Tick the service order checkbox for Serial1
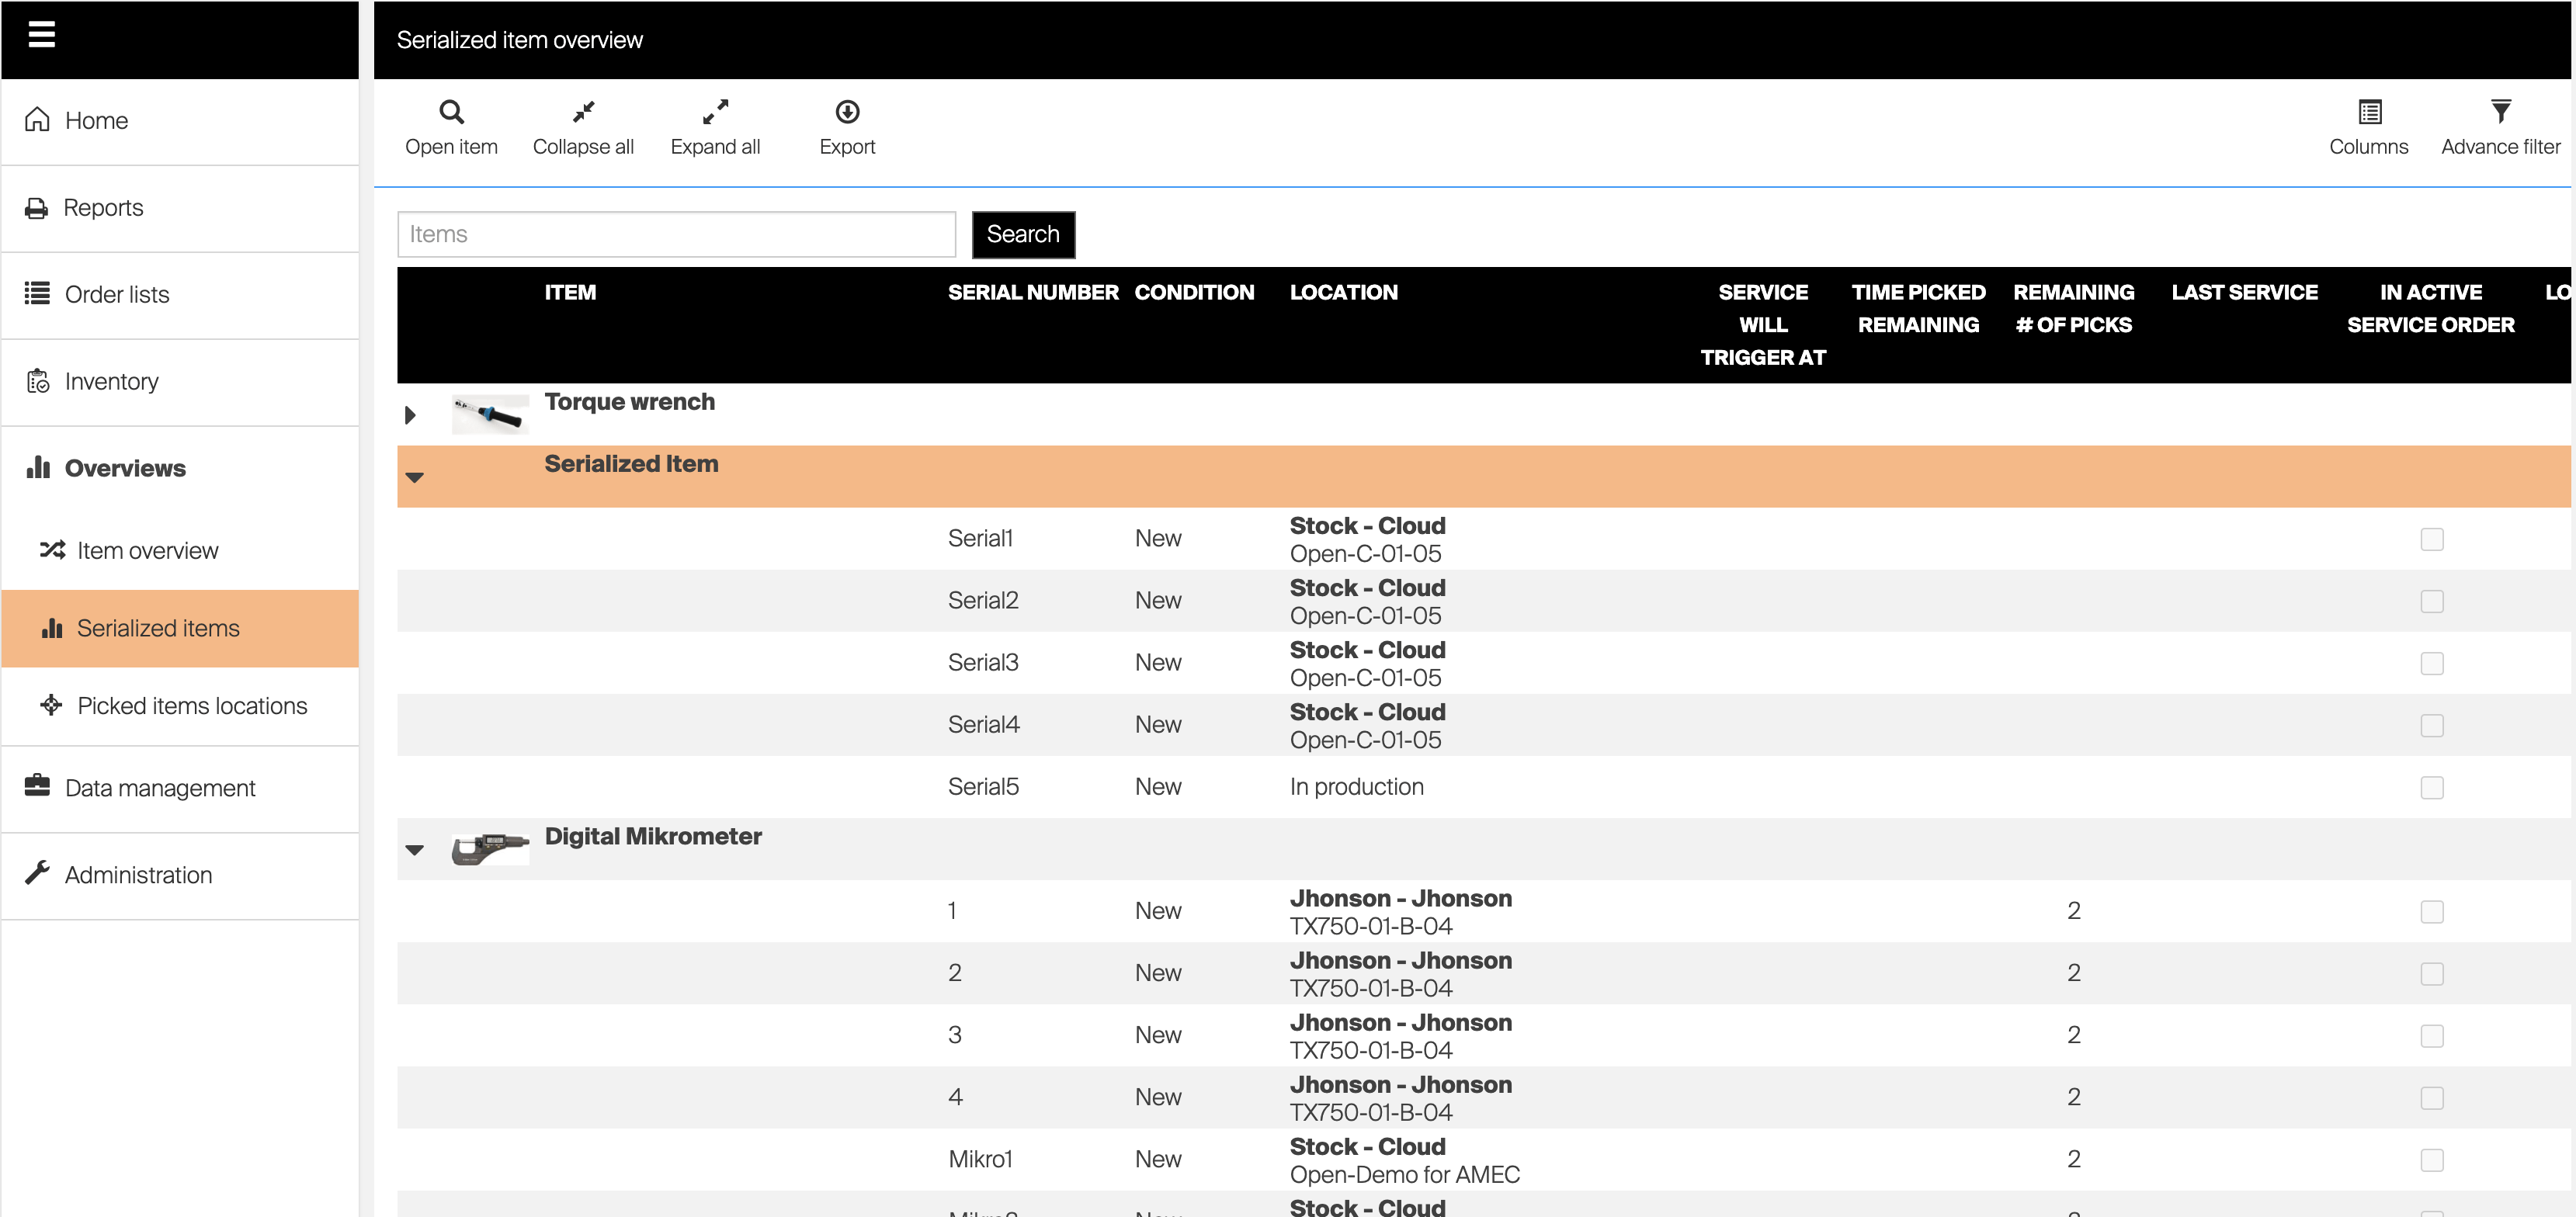This screenshot has height=1217, width=2576. (2431, 540)
